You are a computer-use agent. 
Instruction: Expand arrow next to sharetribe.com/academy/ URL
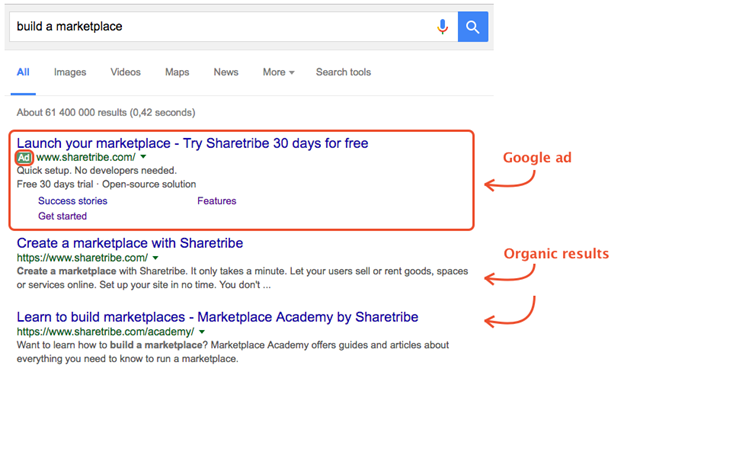tap(202, 332)
